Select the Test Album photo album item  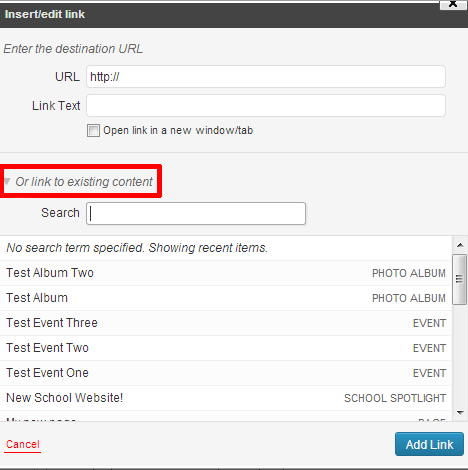(x=226, y=298)
